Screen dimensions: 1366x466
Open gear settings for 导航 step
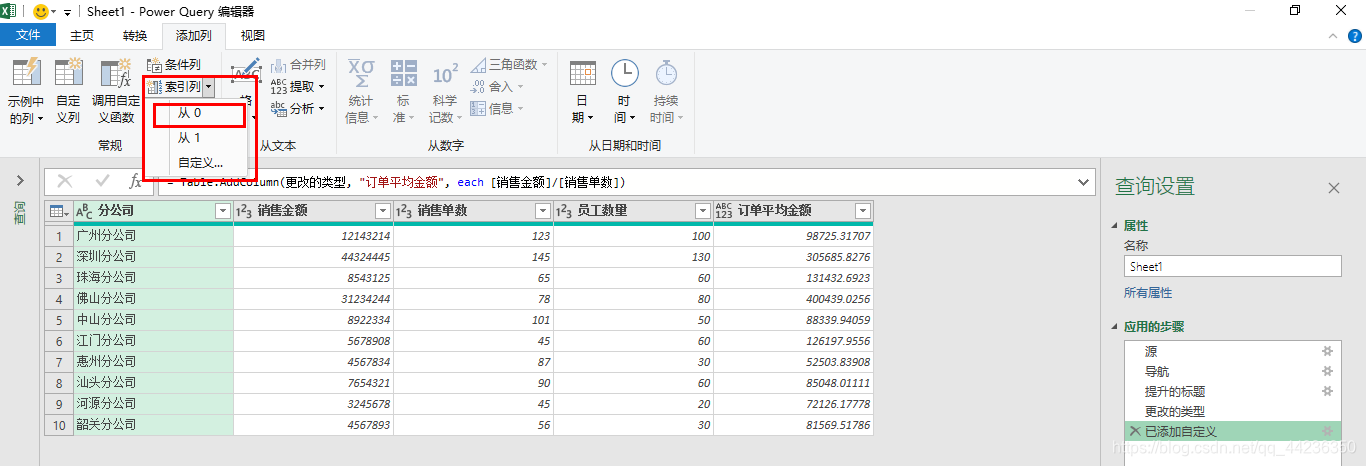1327,371
